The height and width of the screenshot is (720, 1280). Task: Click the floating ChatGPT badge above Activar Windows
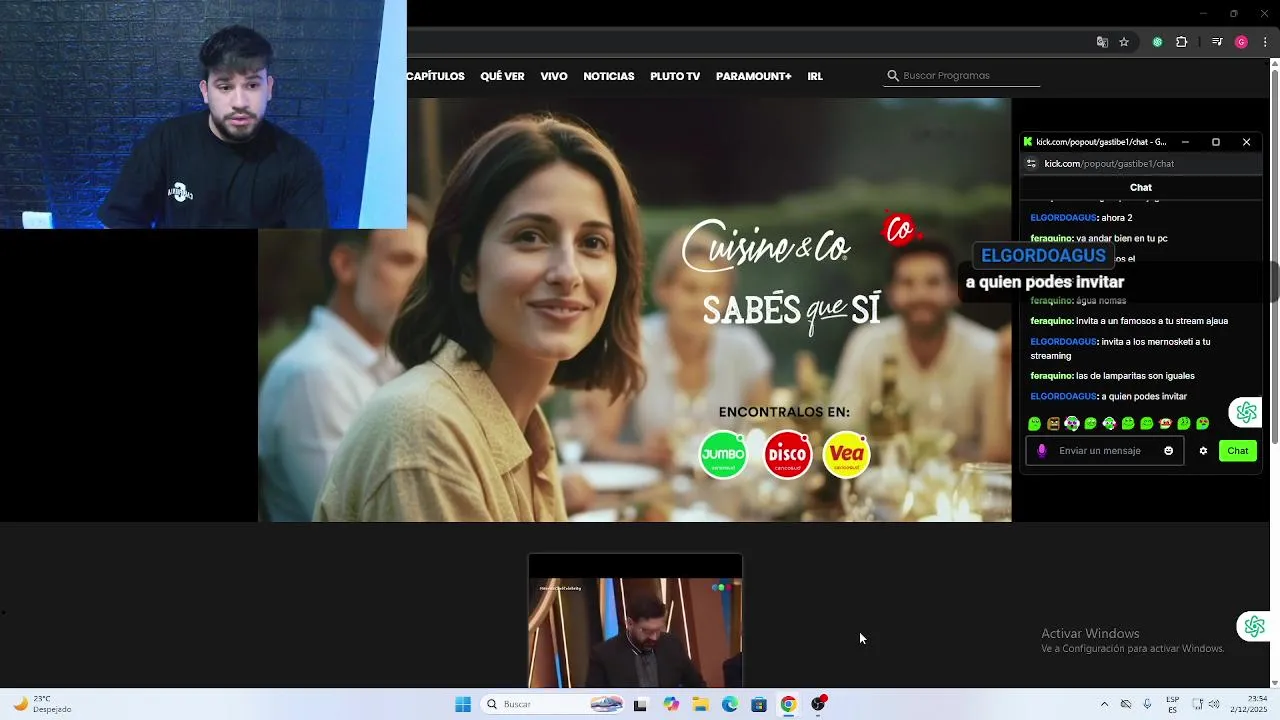(x=1254, y=626)
